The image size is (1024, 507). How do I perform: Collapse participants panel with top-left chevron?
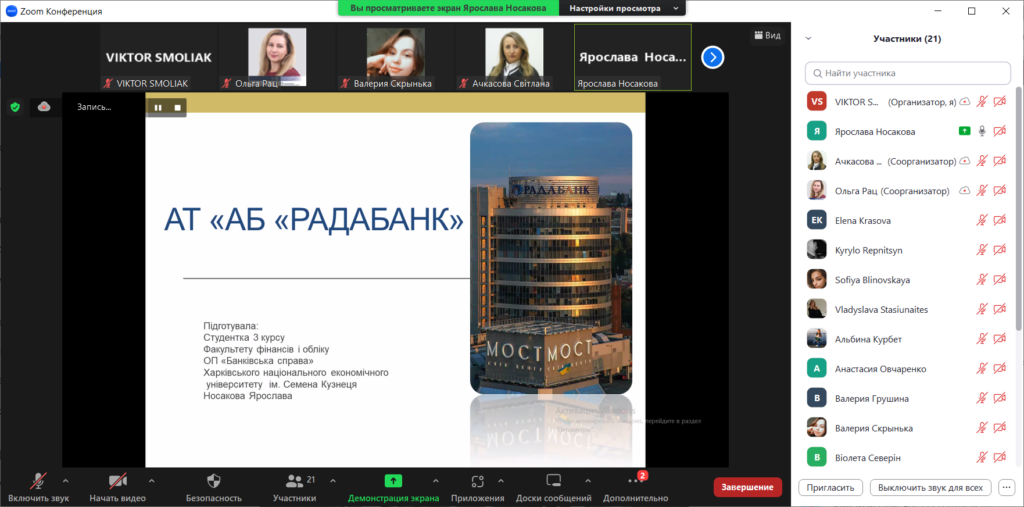tap(808, 39)
